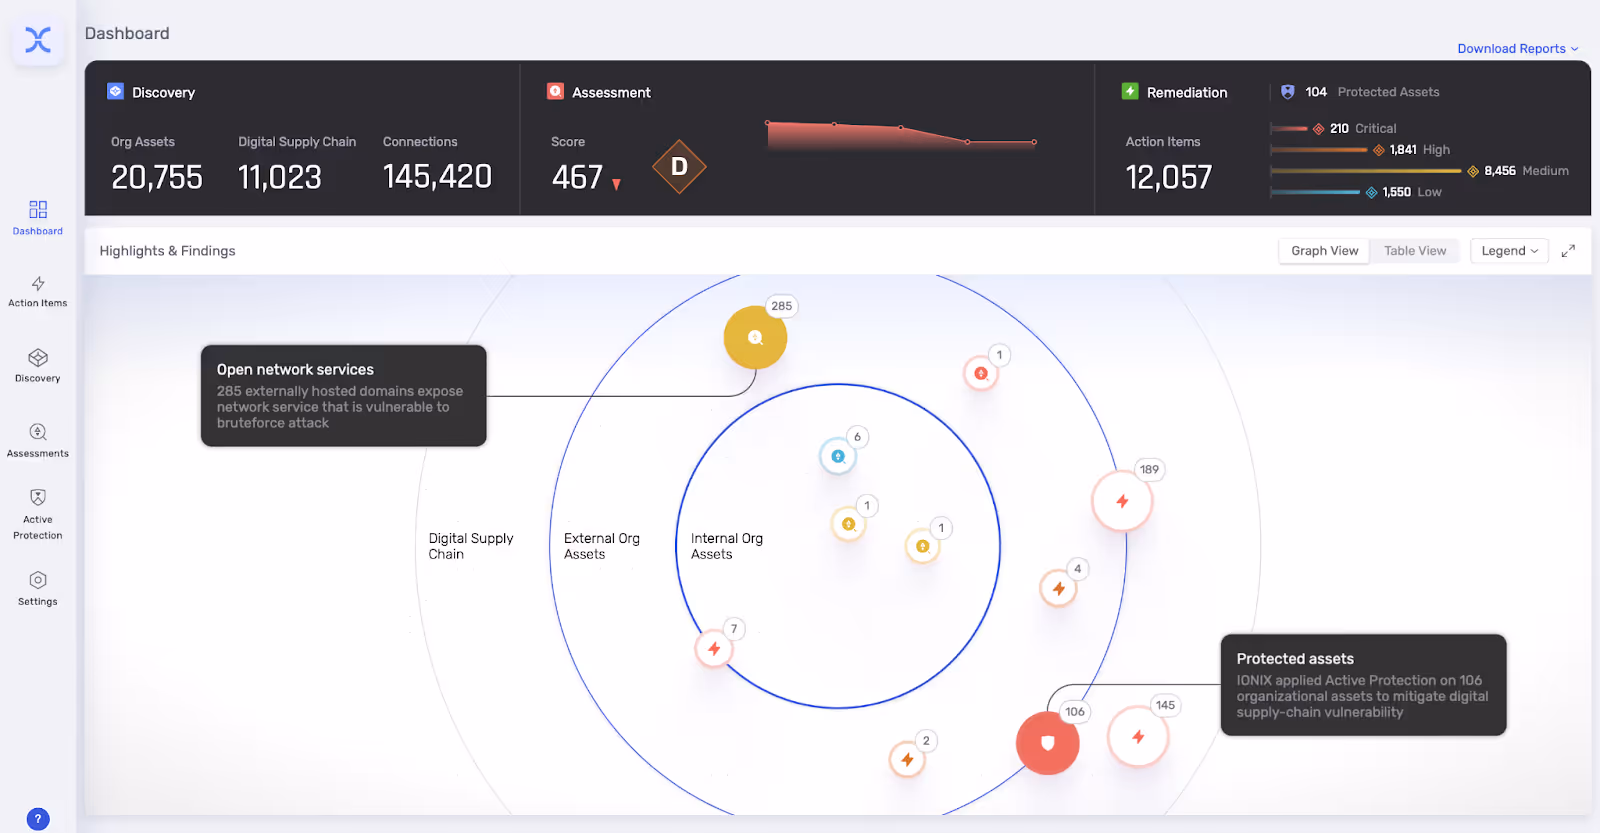The width and height of the screenshot is (1600, 833).
Task: Click the Medium severity bar
Action: (1366, 171)
